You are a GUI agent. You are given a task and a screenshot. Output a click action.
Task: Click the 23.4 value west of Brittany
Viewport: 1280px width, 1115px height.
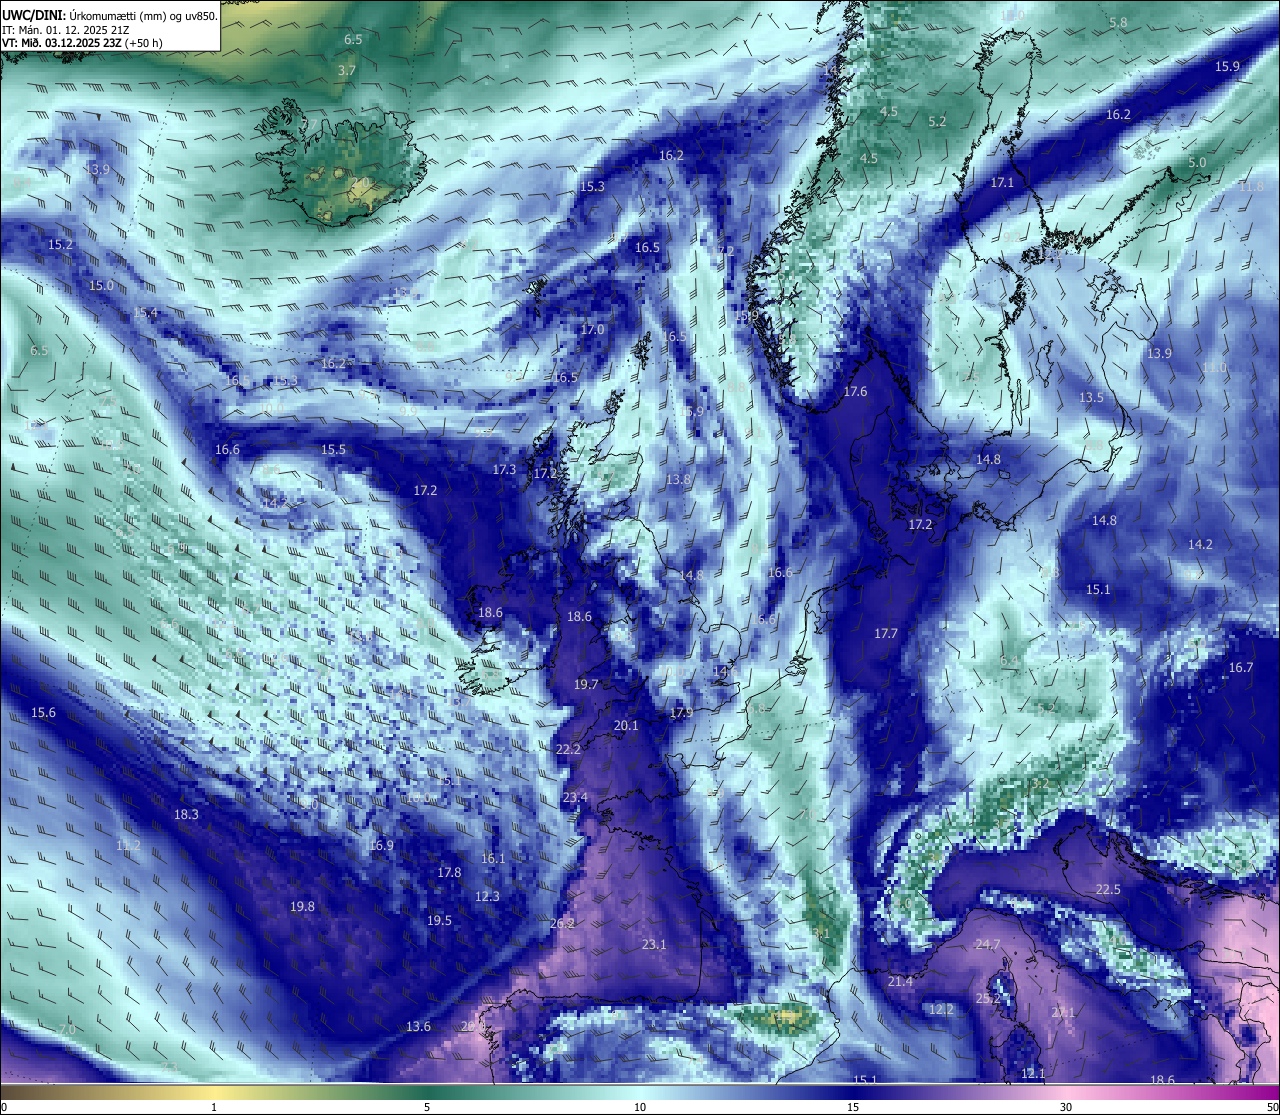coord(575,797)
